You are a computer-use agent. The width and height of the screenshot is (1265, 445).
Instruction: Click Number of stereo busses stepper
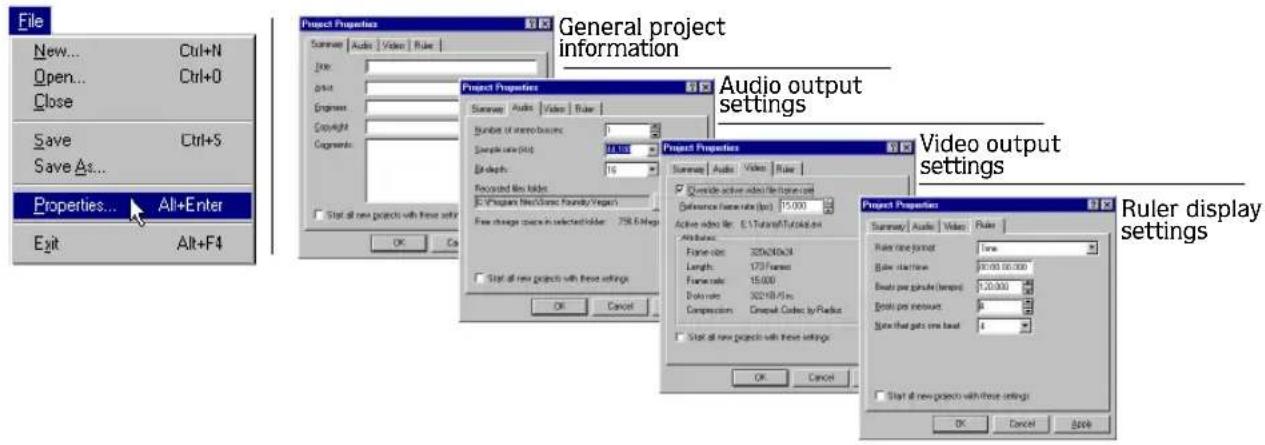click(x=655, y=129)
